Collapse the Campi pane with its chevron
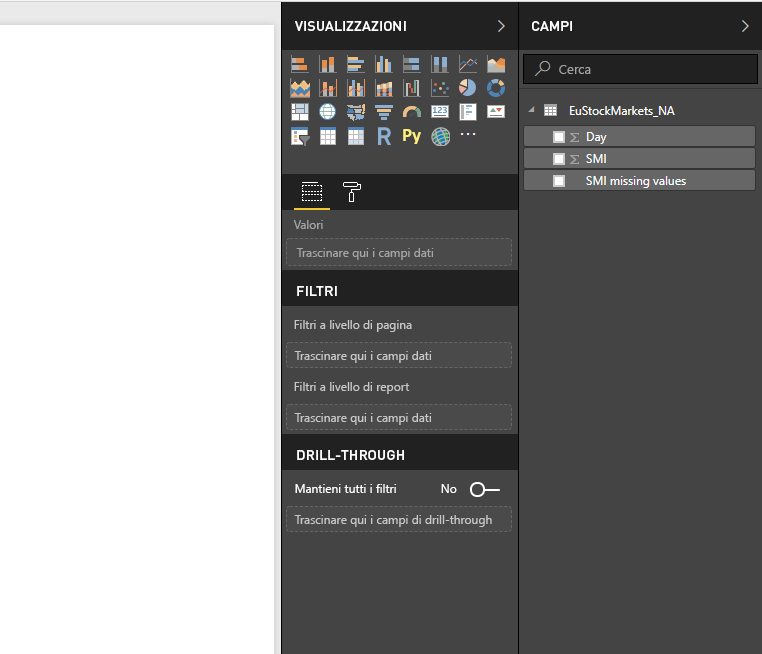The width and height of the screenshot is (762, 654). pos(745,26)
